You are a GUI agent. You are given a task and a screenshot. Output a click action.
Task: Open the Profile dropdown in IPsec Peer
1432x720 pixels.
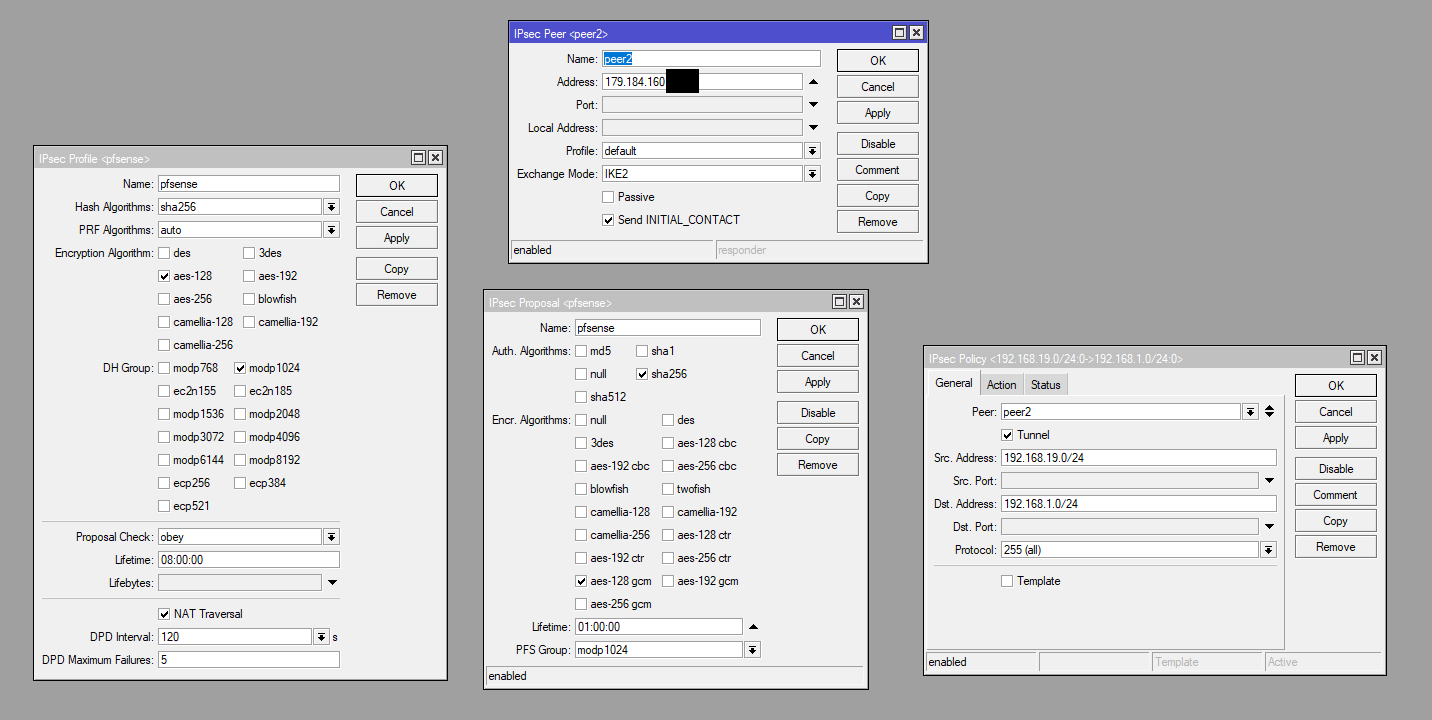pos(812,151)
